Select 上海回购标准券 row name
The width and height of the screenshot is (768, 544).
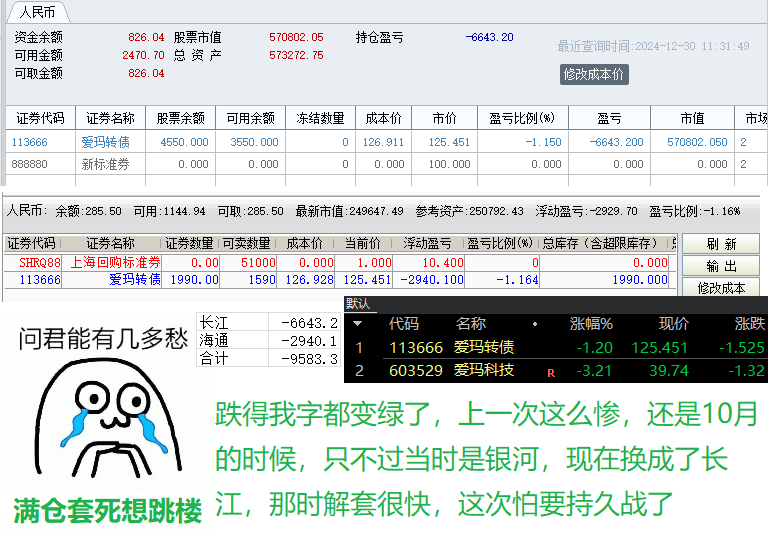pos(116,262)
